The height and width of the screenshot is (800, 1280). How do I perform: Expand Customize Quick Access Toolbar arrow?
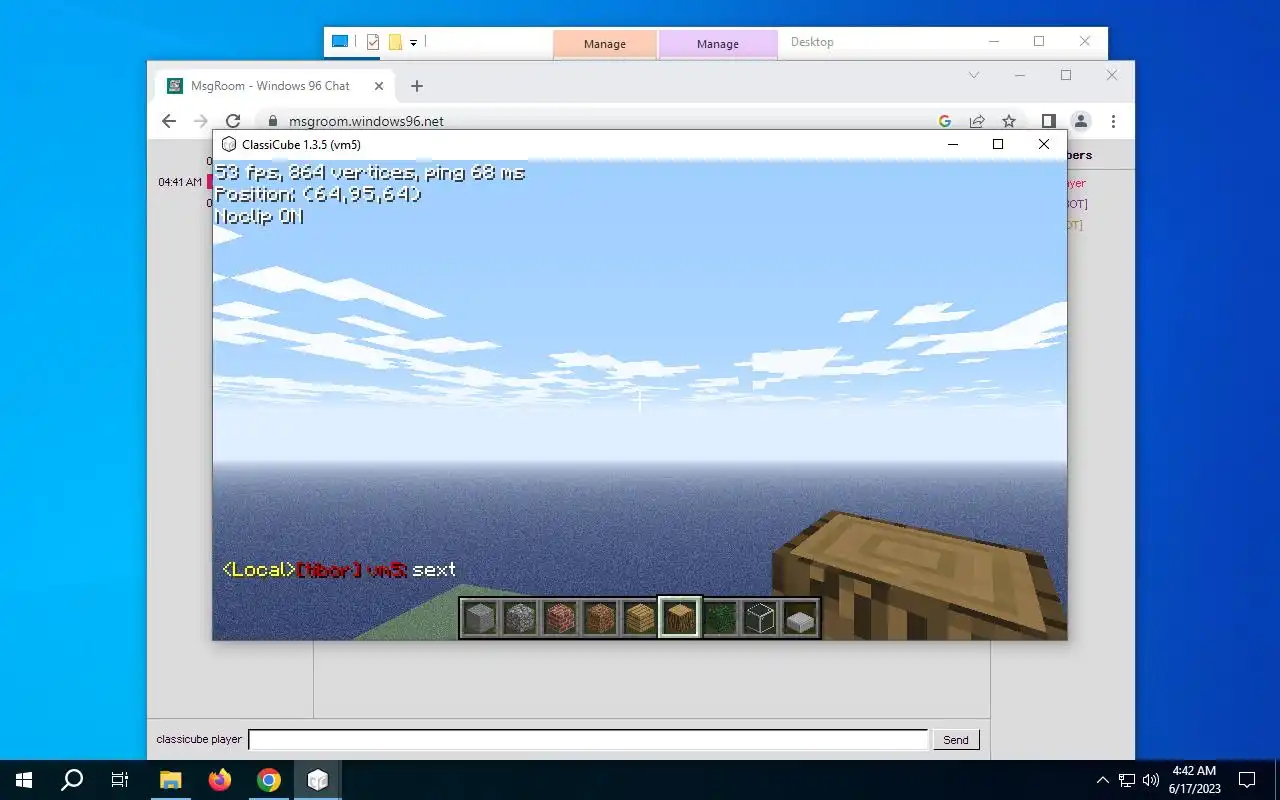click(414, 42)
